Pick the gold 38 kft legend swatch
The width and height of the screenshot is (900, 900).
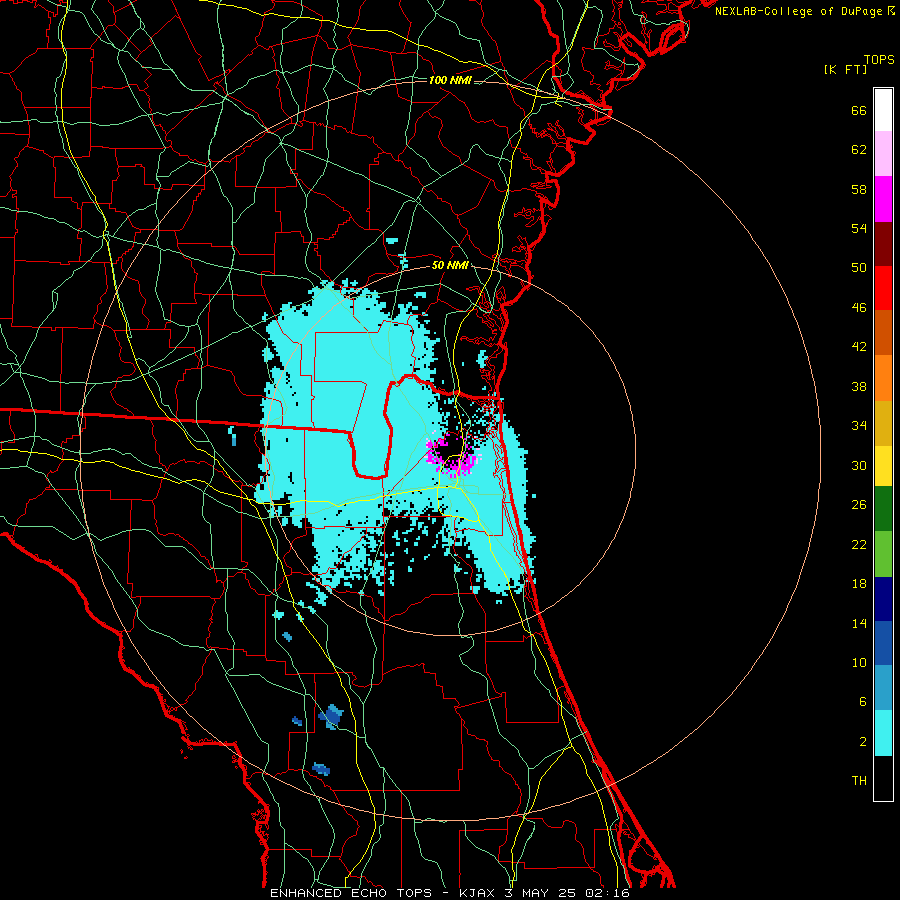pos(883,423)
